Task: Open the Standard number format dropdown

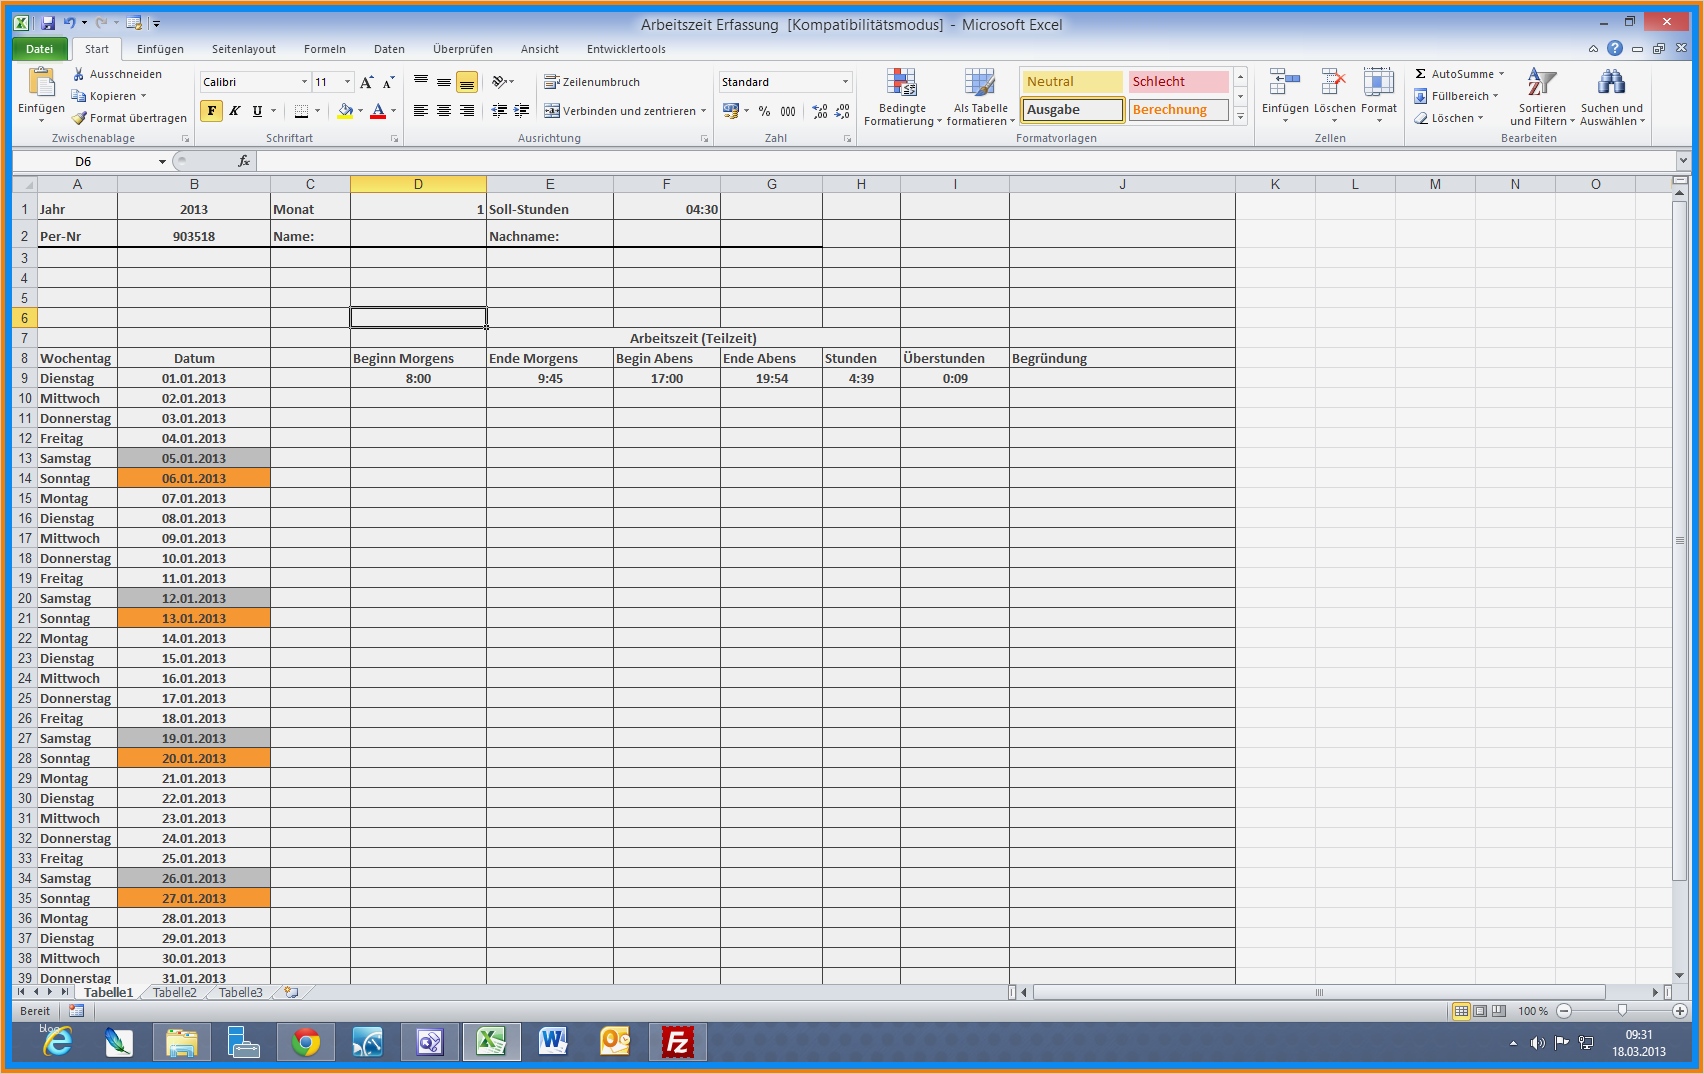Action: (845, 81)
